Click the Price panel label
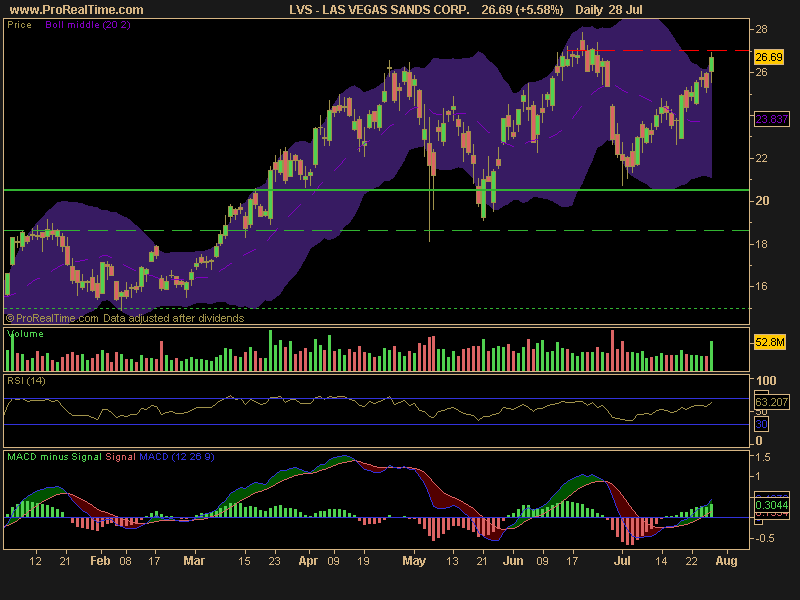Image resolution: width=800 pixels, height=600 pixels. (19, 24)
